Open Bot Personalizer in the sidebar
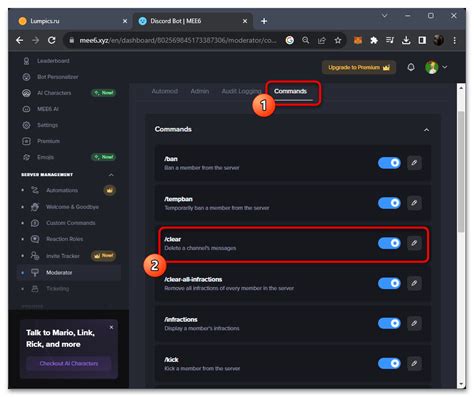The image size is (474, 397). coord(58,77)
